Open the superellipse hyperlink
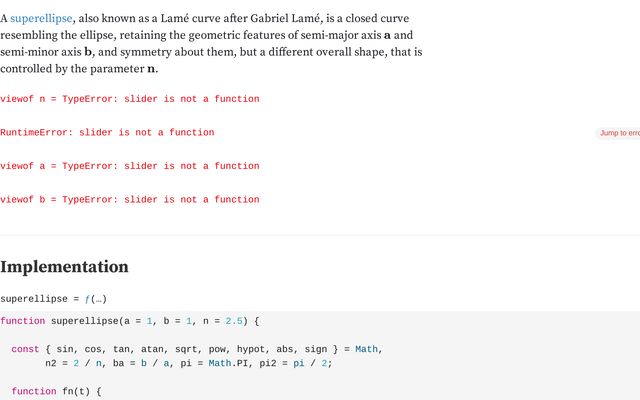Image resolution: width=640 pixels, height=400 pixels. (41, 18)
